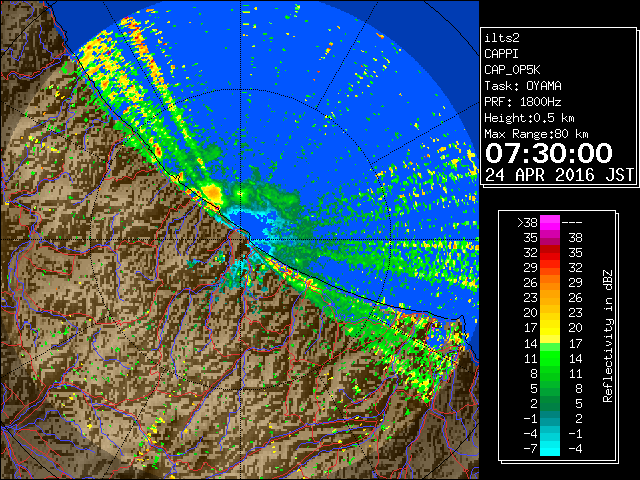Click the 'CAP_OP5K' text line
Viewport: 640px width, 480px height.
pos(512,70)
